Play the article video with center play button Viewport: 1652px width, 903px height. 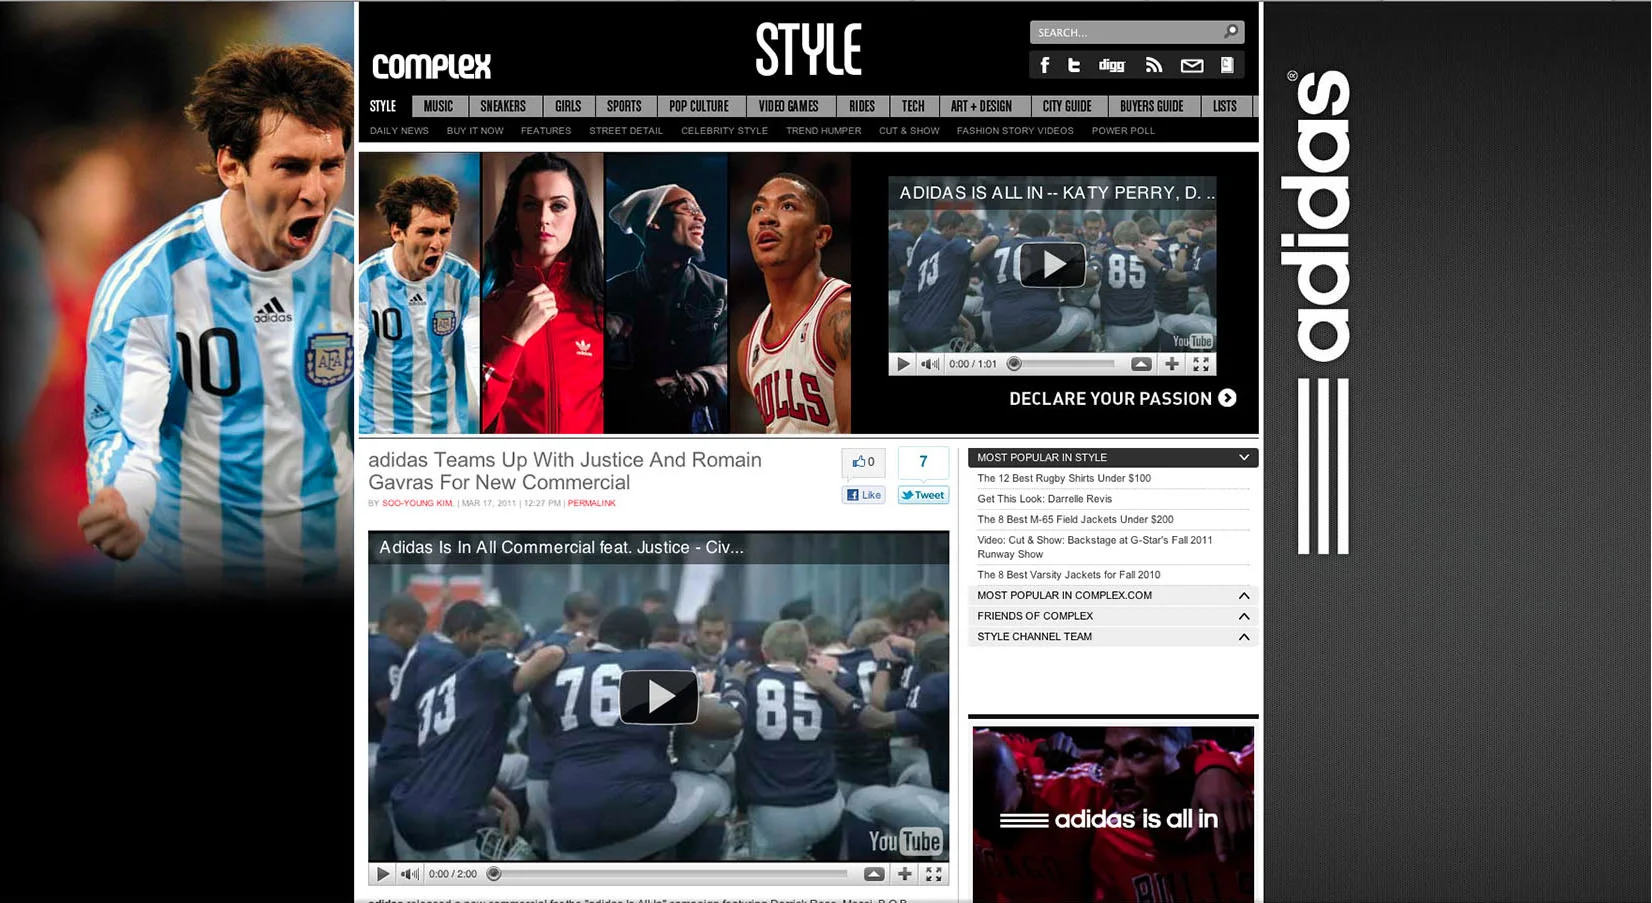[658, 697]
